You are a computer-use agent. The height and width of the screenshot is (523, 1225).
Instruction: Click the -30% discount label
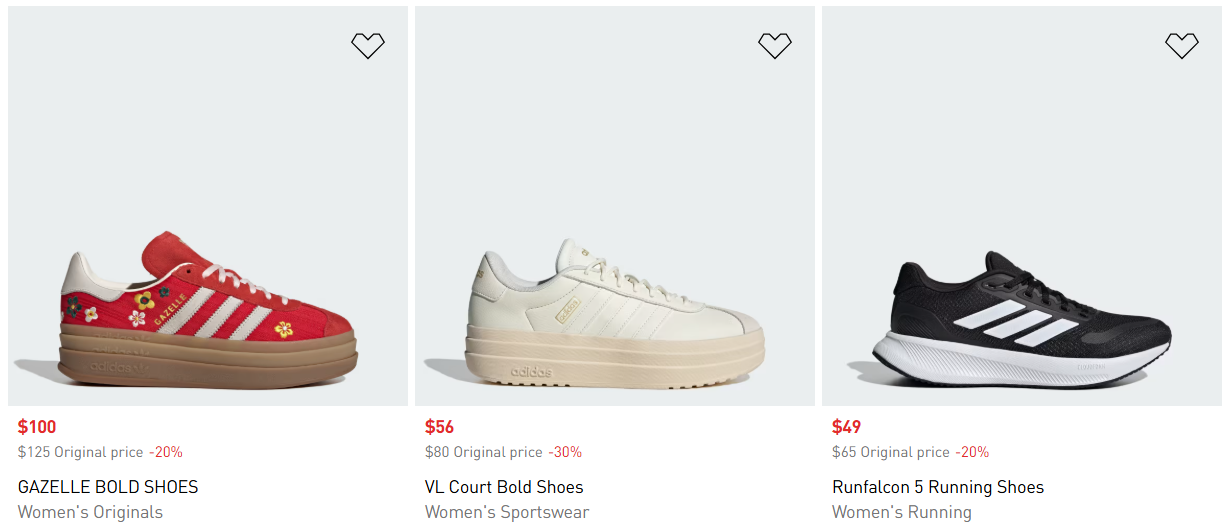[x=565, y=452]
